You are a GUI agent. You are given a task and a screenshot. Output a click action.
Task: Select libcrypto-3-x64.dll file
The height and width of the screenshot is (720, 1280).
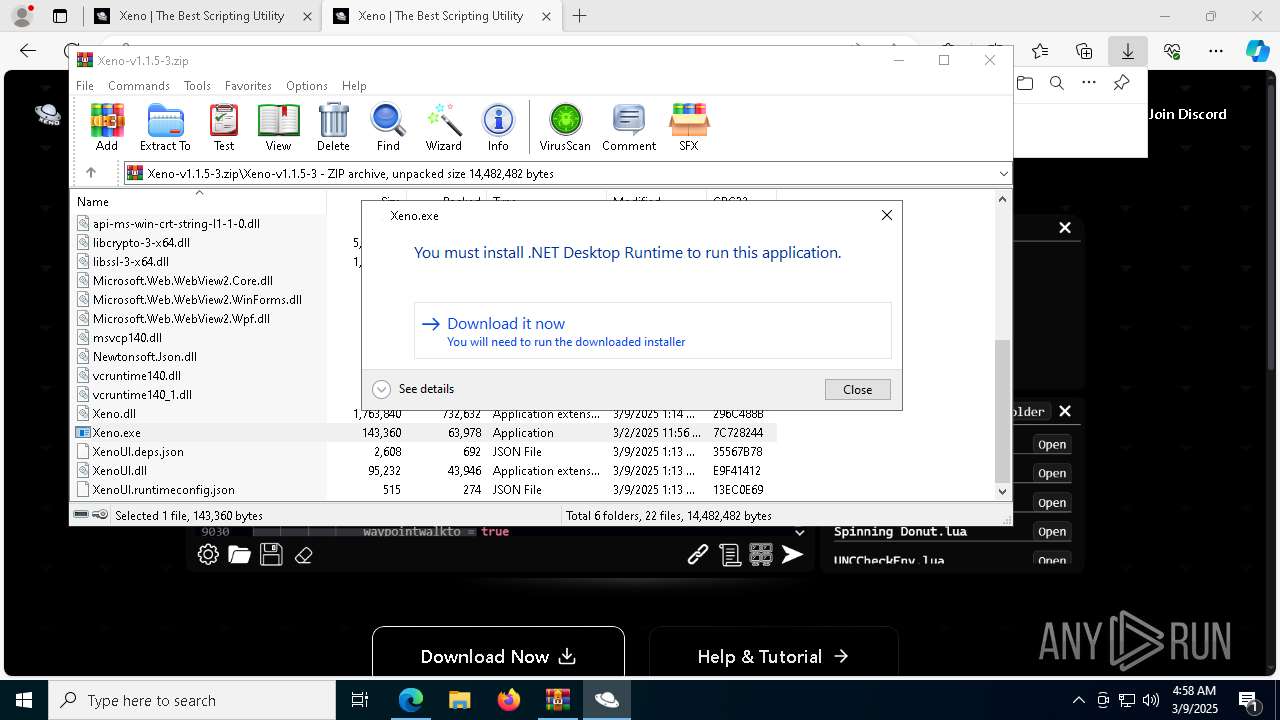tap(141, 243)
